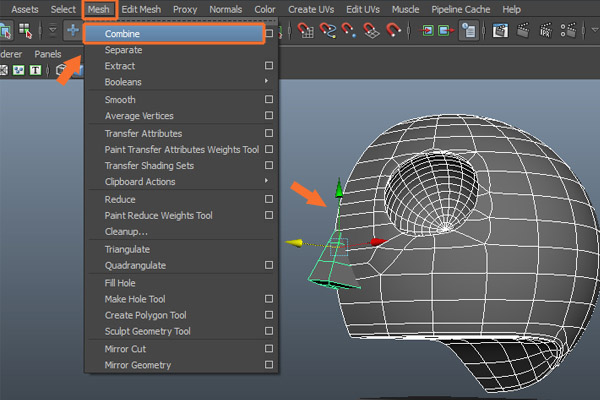
Task: Open Mirror Geometry options box
Action: point(268,365)
